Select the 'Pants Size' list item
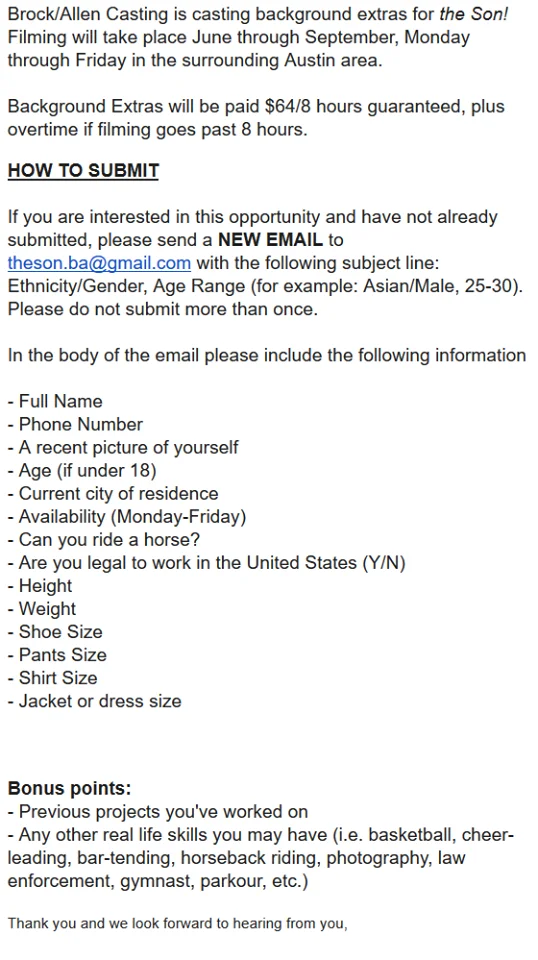538x960 pixels. 57,655
